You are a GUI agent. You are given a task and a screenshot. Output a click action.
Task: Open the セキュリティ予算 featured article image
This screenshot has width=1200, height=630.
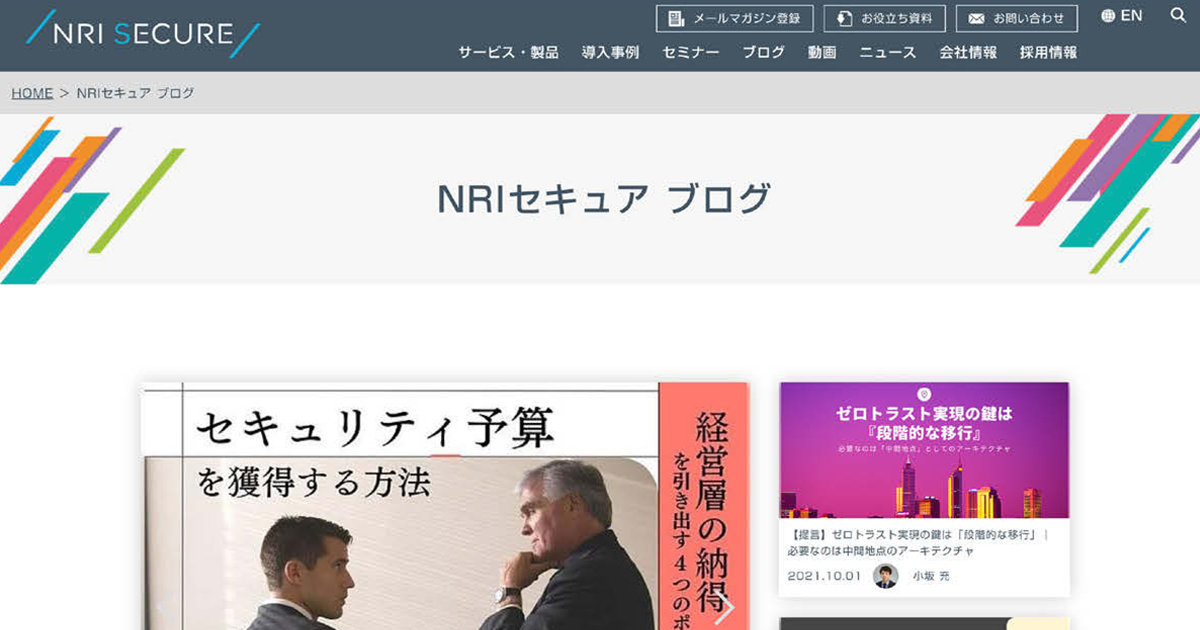(444, 506)
